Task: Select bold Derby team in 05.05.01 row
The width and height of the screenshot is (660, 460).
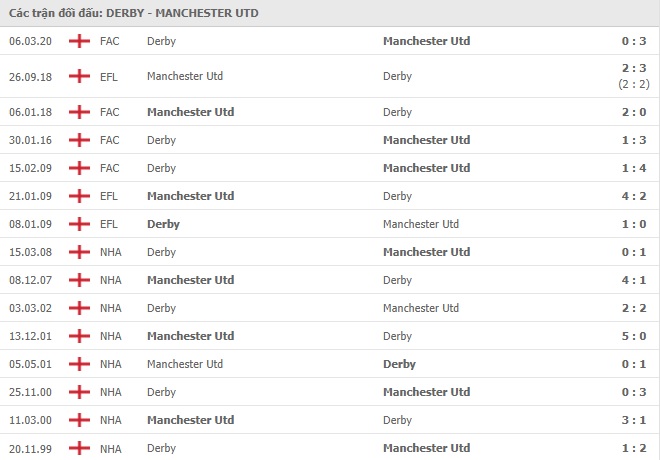Action: click(399, 364)
